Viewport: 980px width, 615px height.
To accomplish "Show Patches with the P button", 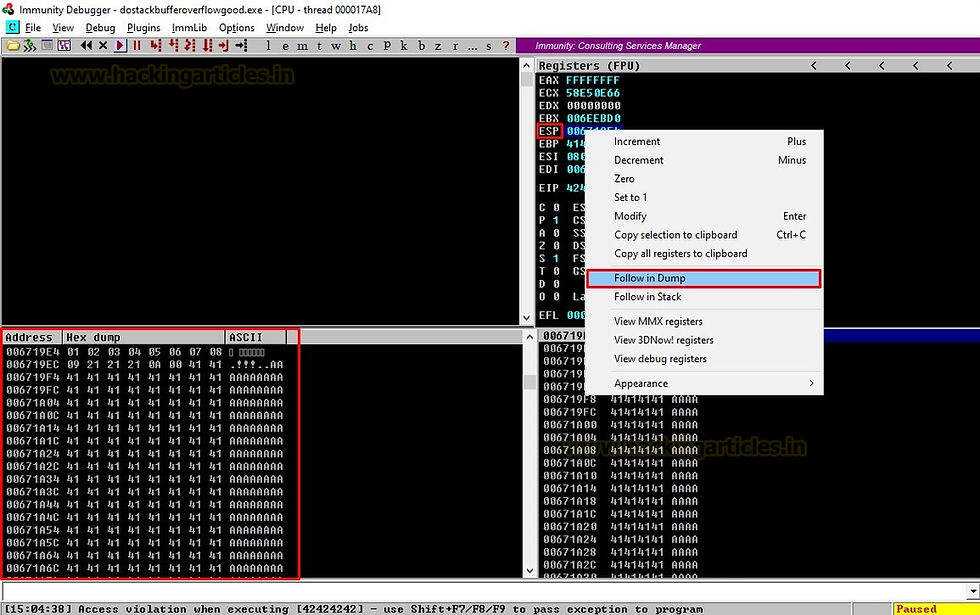I will (x=388, y=46).
